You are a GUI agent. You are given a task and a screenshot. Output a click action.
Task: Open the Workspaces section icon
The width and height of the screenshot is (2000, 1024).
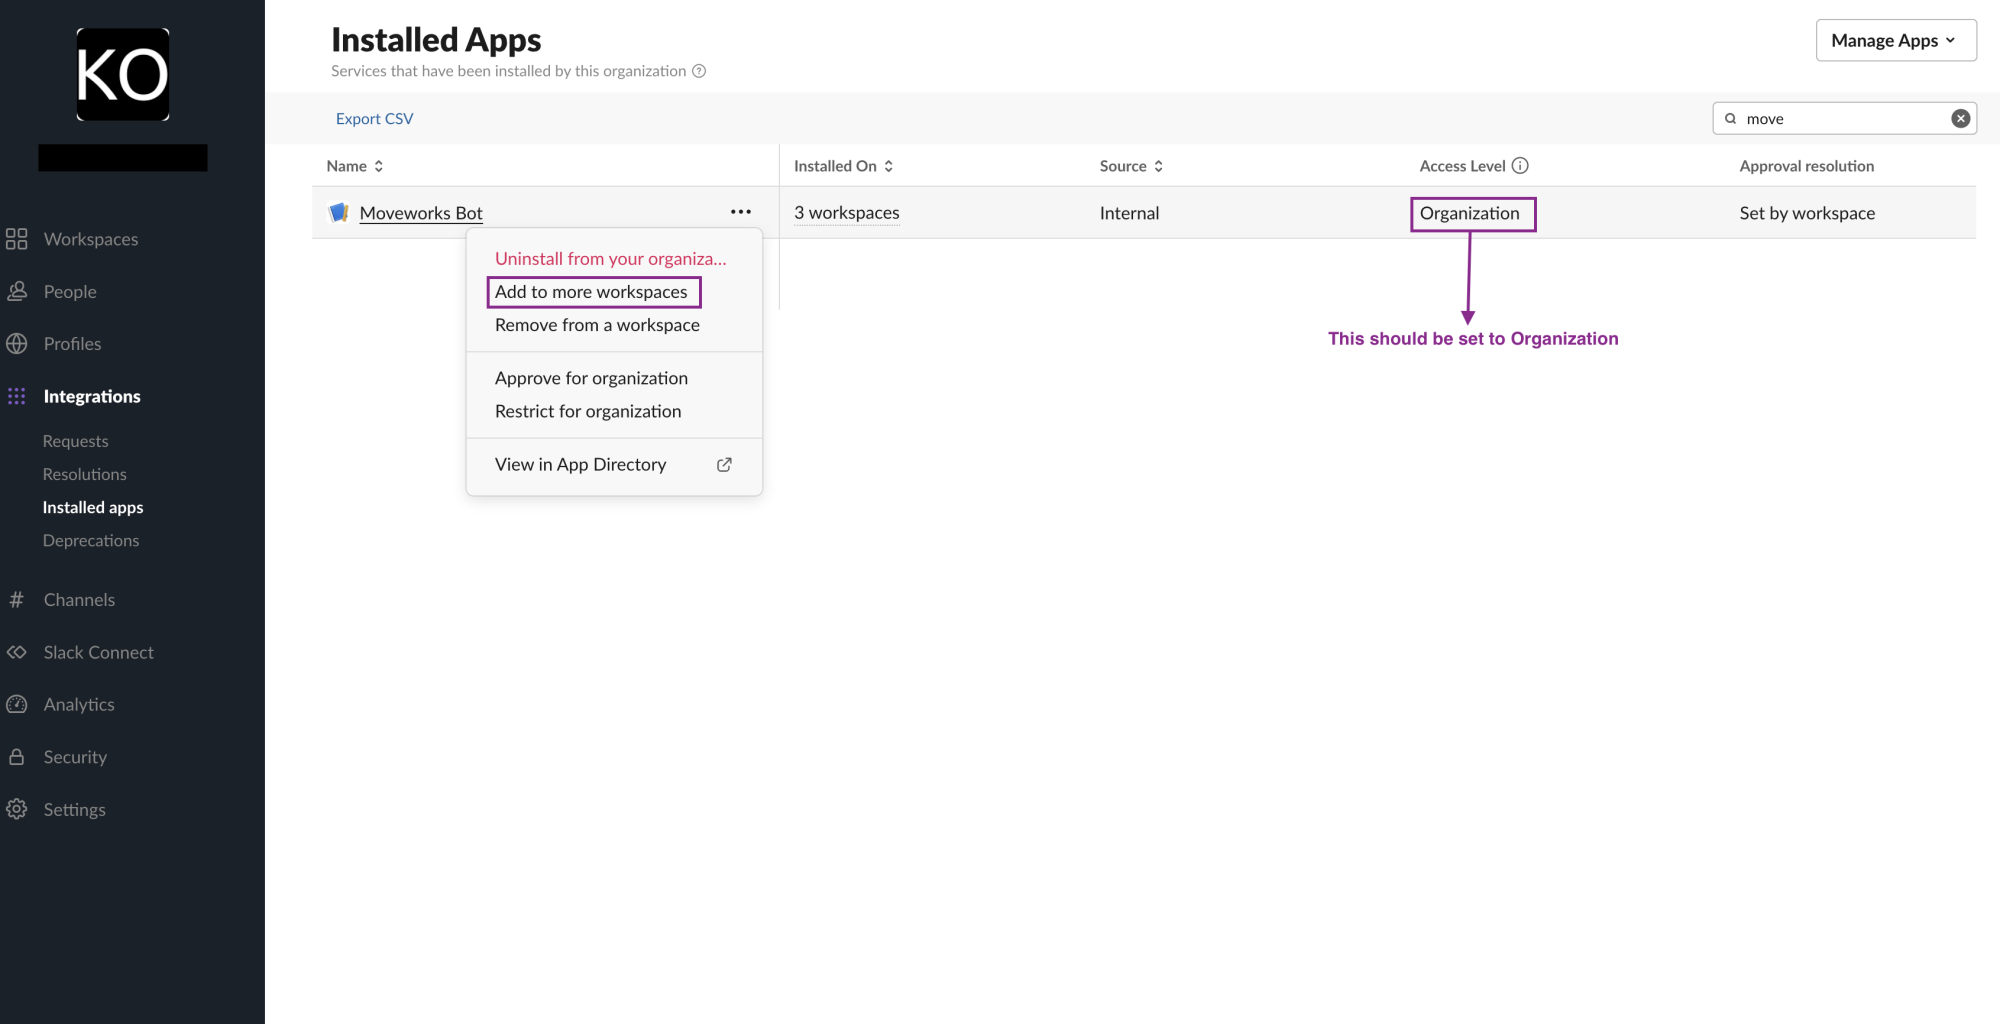pyautogui.click(x=16, y=239)
